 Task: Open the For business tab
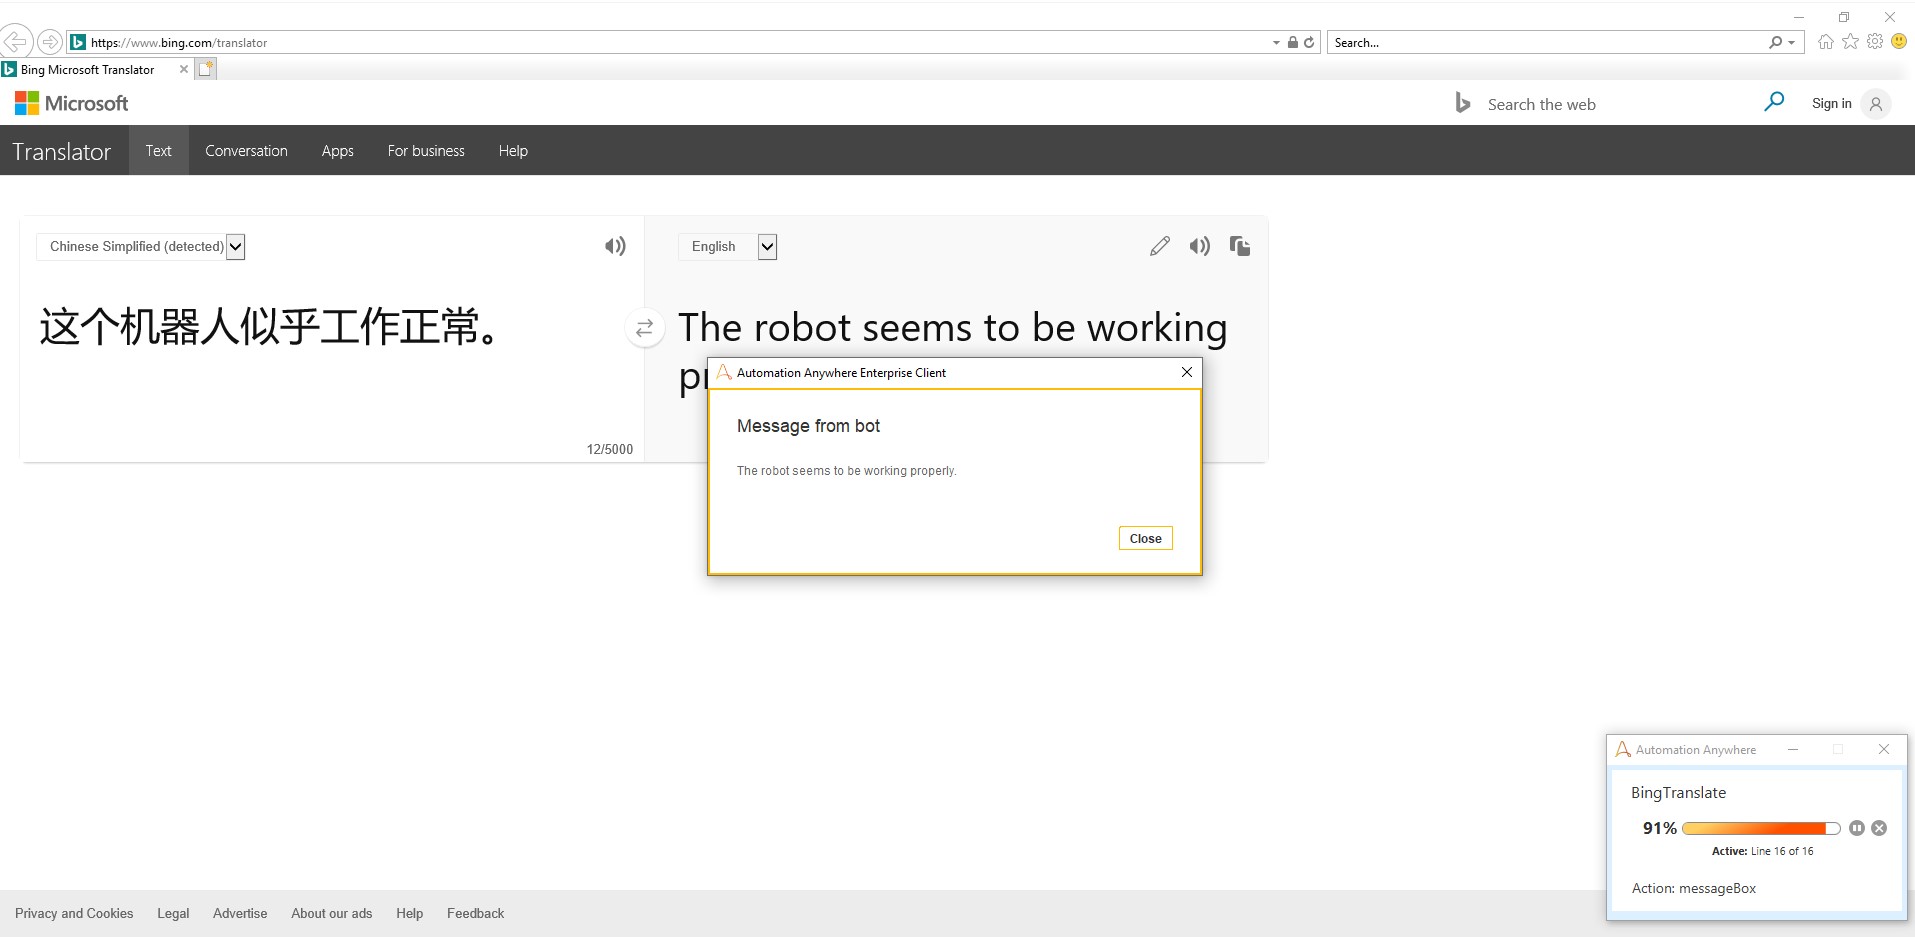click(426, 150)
